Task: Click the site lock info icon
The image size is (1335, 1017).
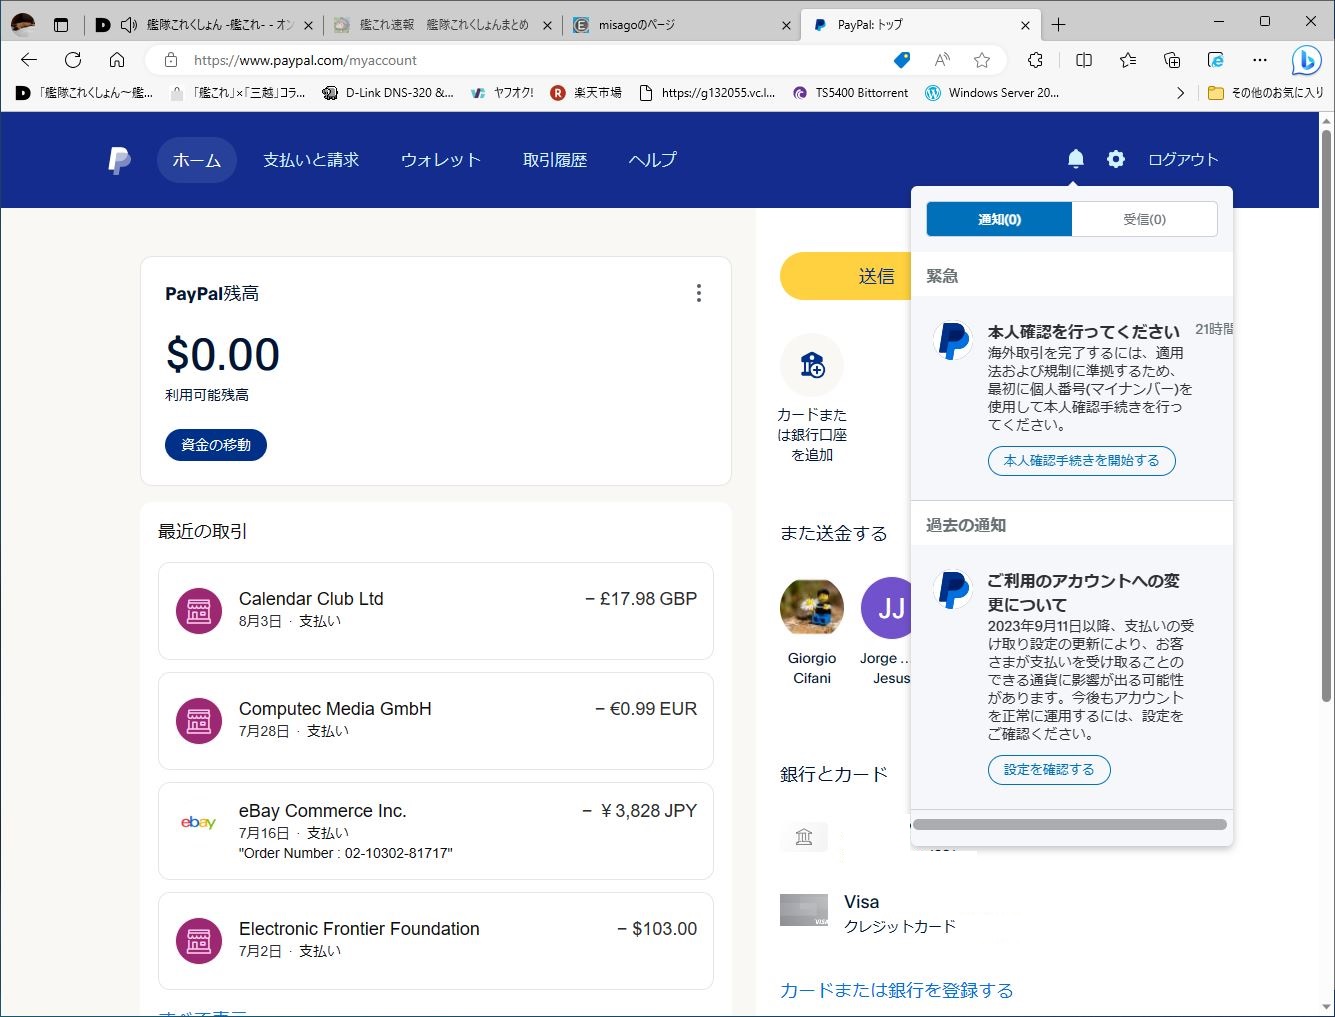Action: [171, 60]
